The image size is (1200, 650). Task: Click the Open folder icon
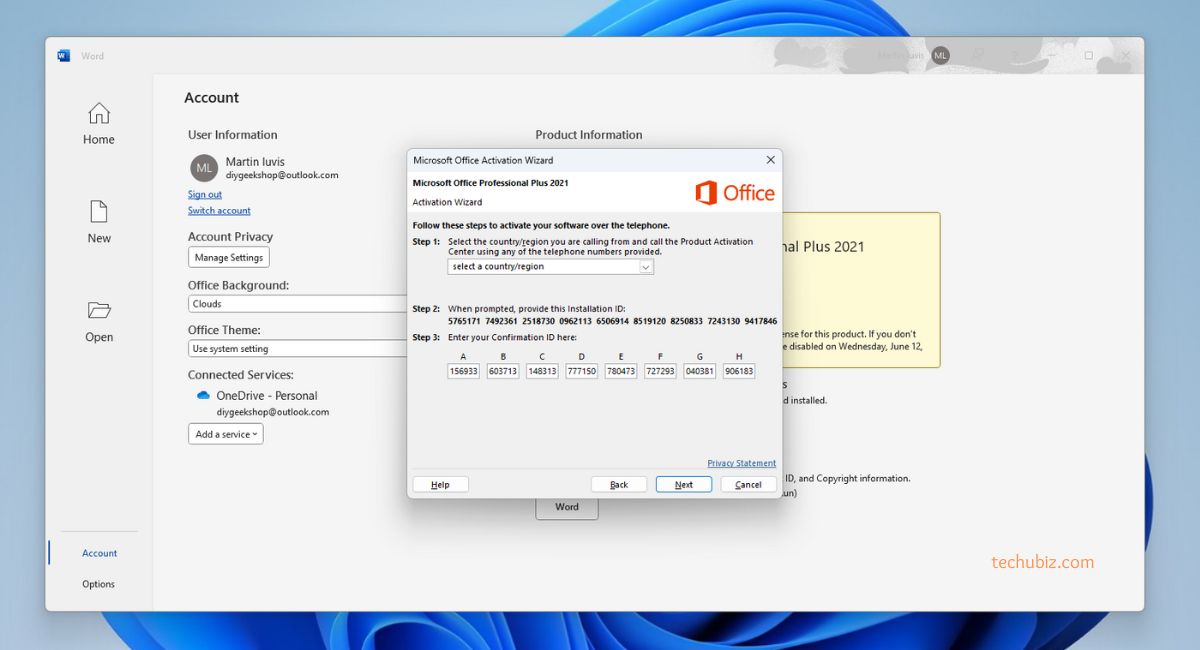click(98, 310)
